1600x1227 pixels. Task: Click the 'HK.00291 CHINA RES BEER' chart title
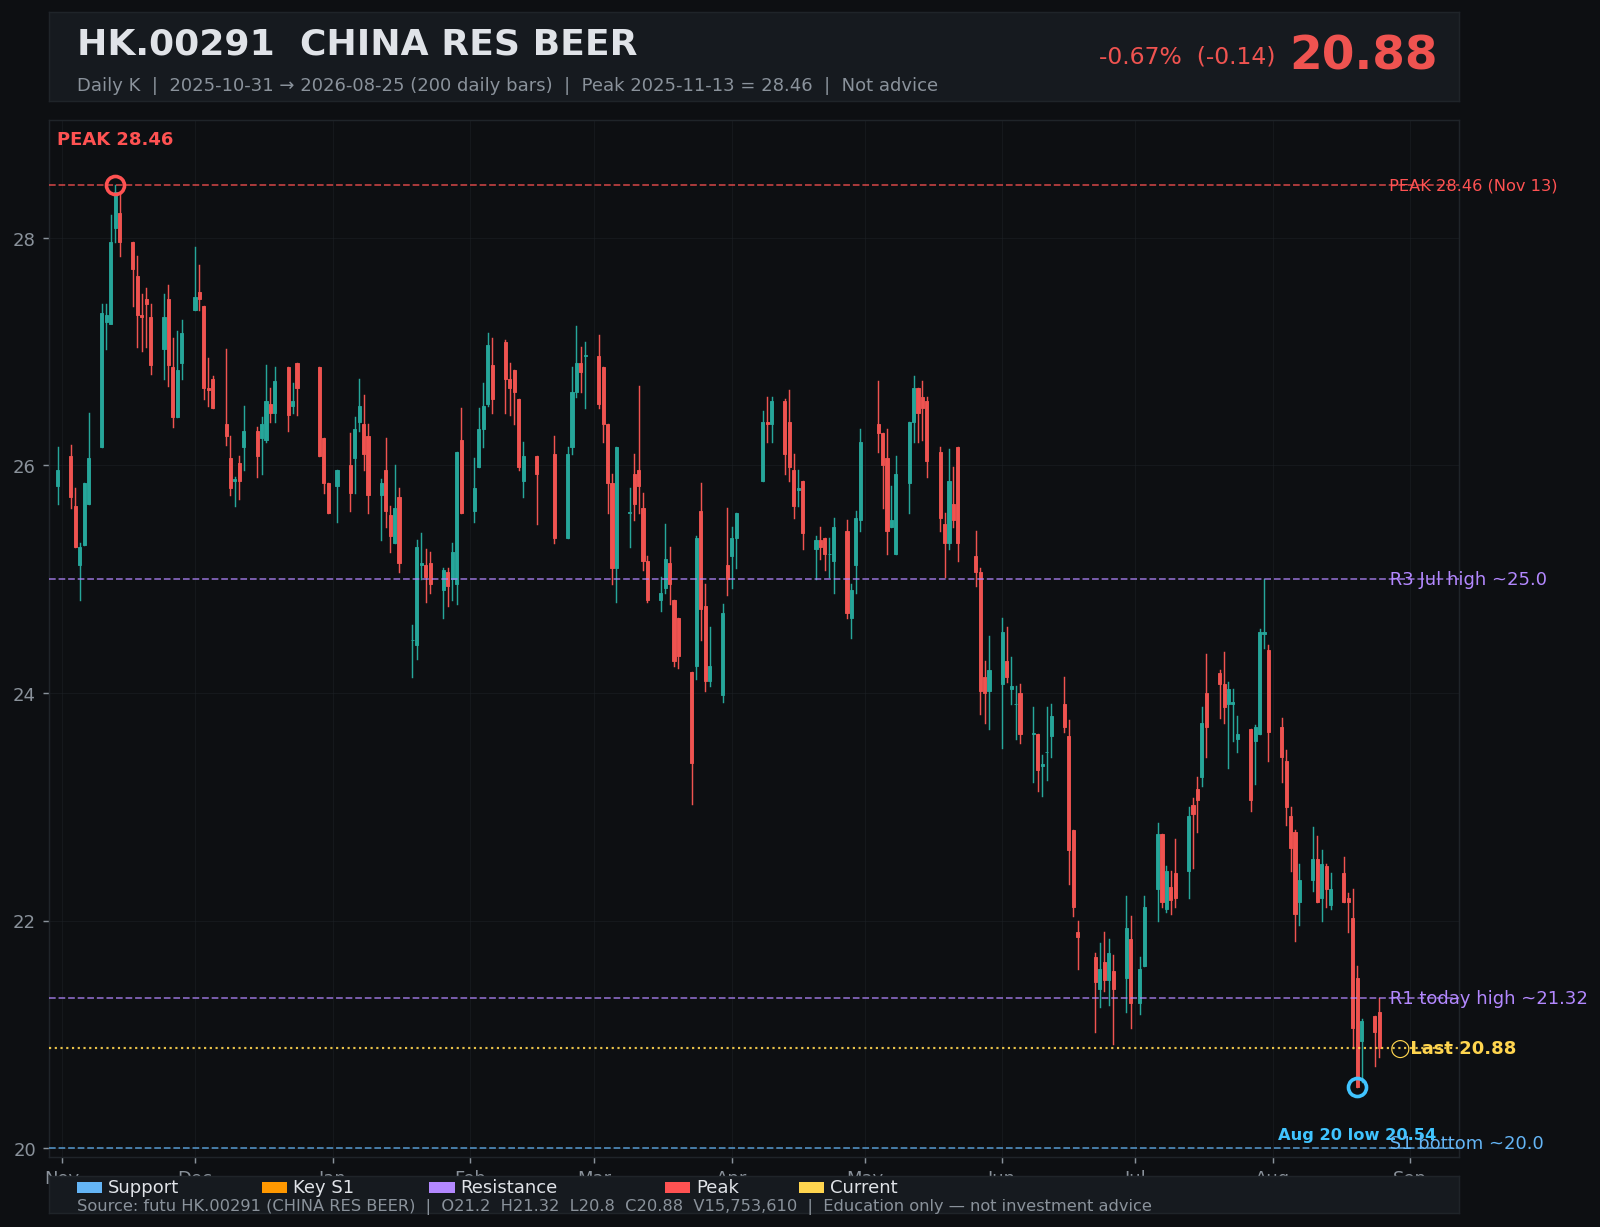point(357,43)
